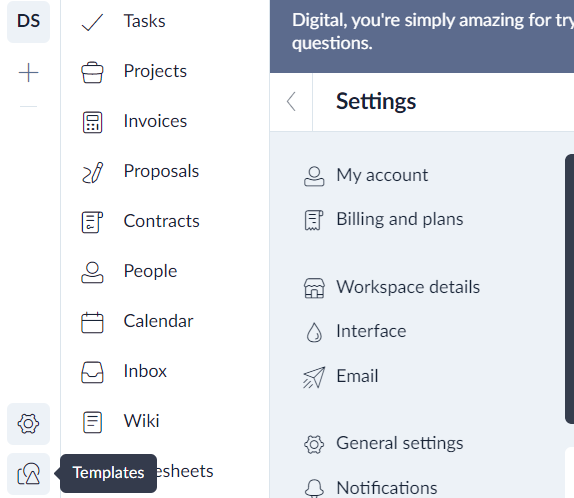574x498 pixels.
Task: Add a workspace with the plus icon
Action: click(29, 73)
